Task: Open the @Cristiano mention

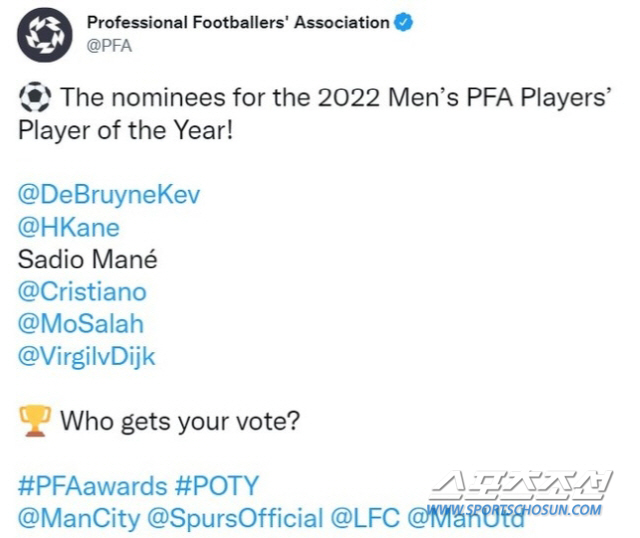Action: 82,291
